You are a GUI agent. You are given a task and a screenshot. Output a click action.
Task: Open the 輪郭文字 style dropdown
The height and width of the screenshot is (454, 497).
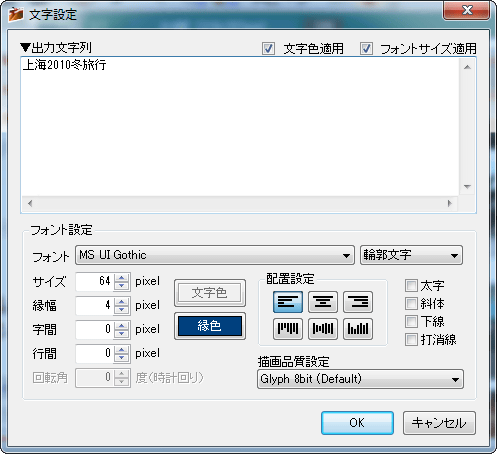411,255
